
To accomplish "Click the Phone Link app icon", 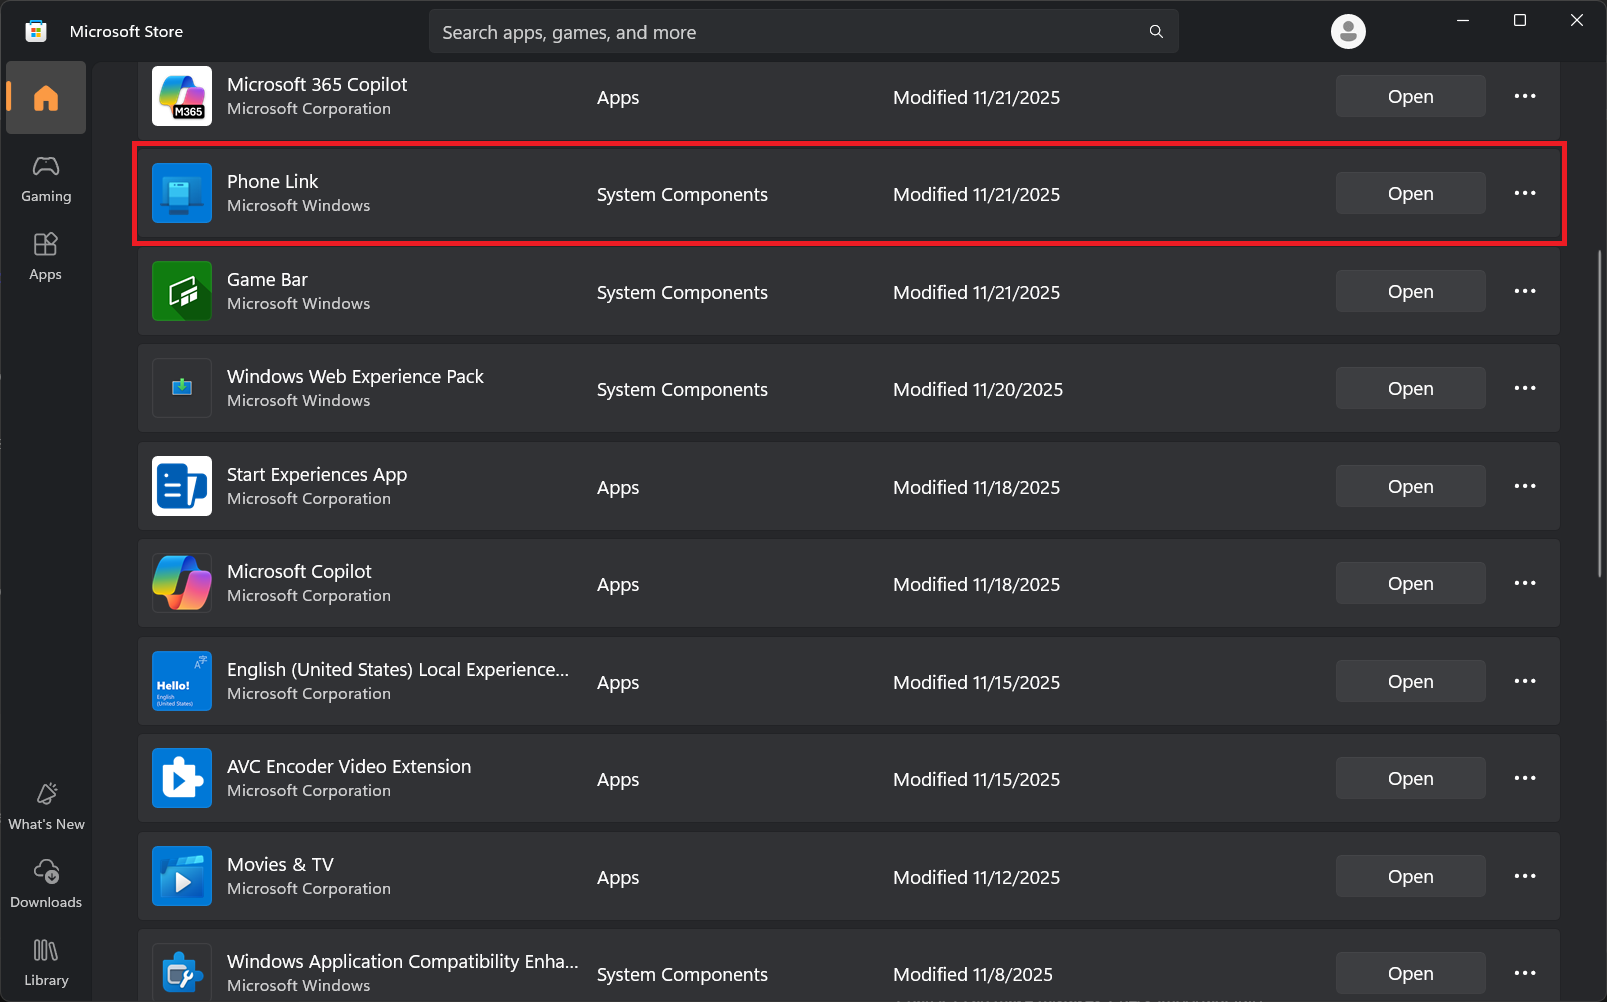I will click(x=182, y=193).
